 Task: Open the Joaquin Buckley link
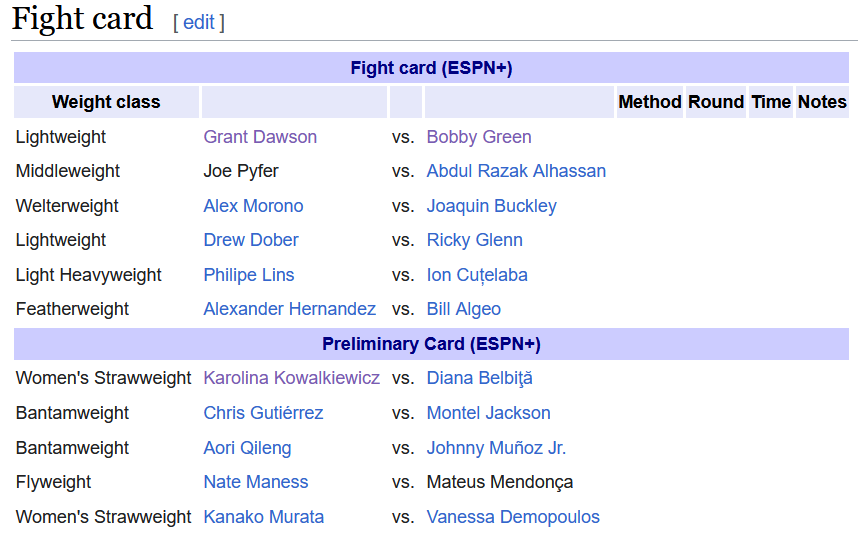coord(491,206)
